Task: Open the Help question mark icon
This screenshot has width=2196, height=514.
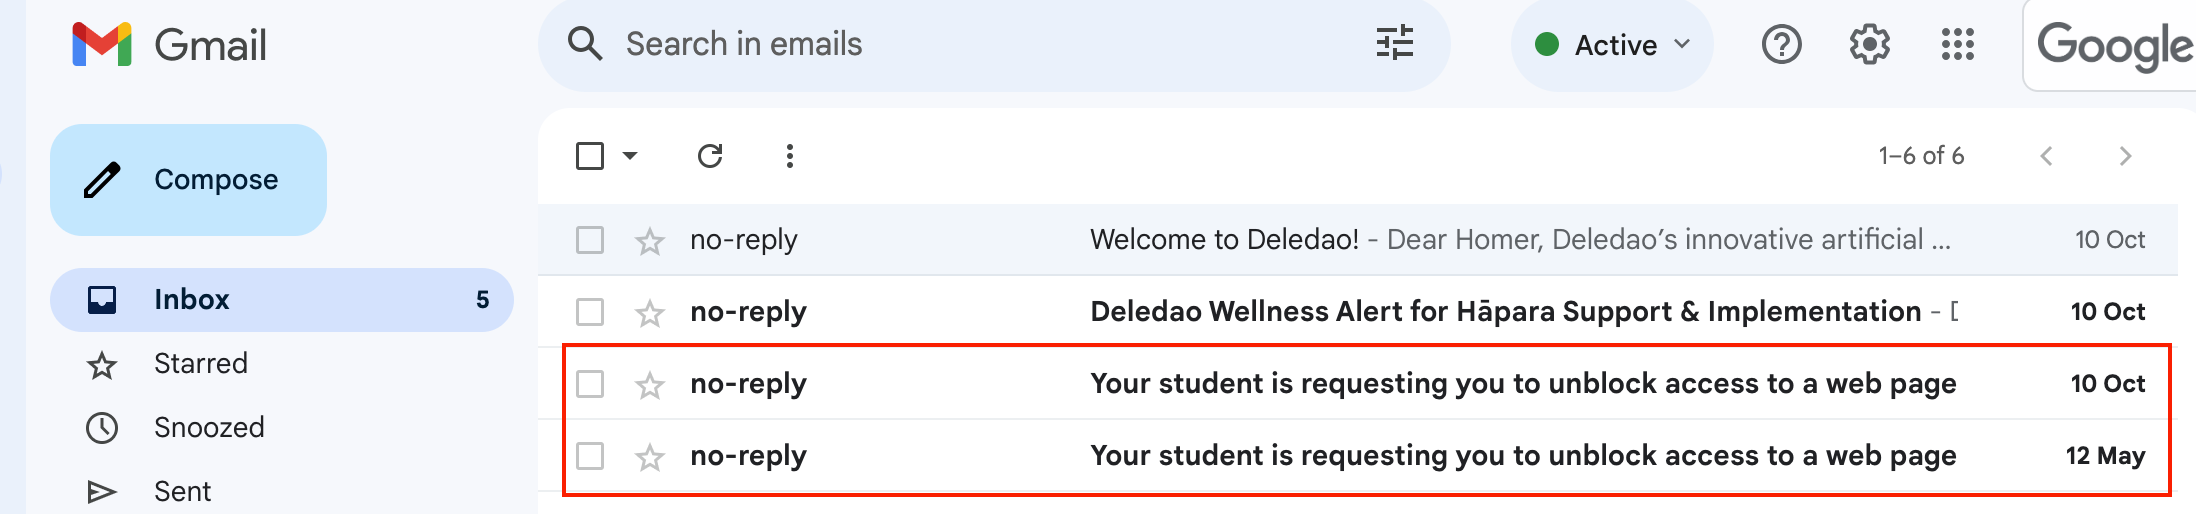Action: (x=1781, y=45)
